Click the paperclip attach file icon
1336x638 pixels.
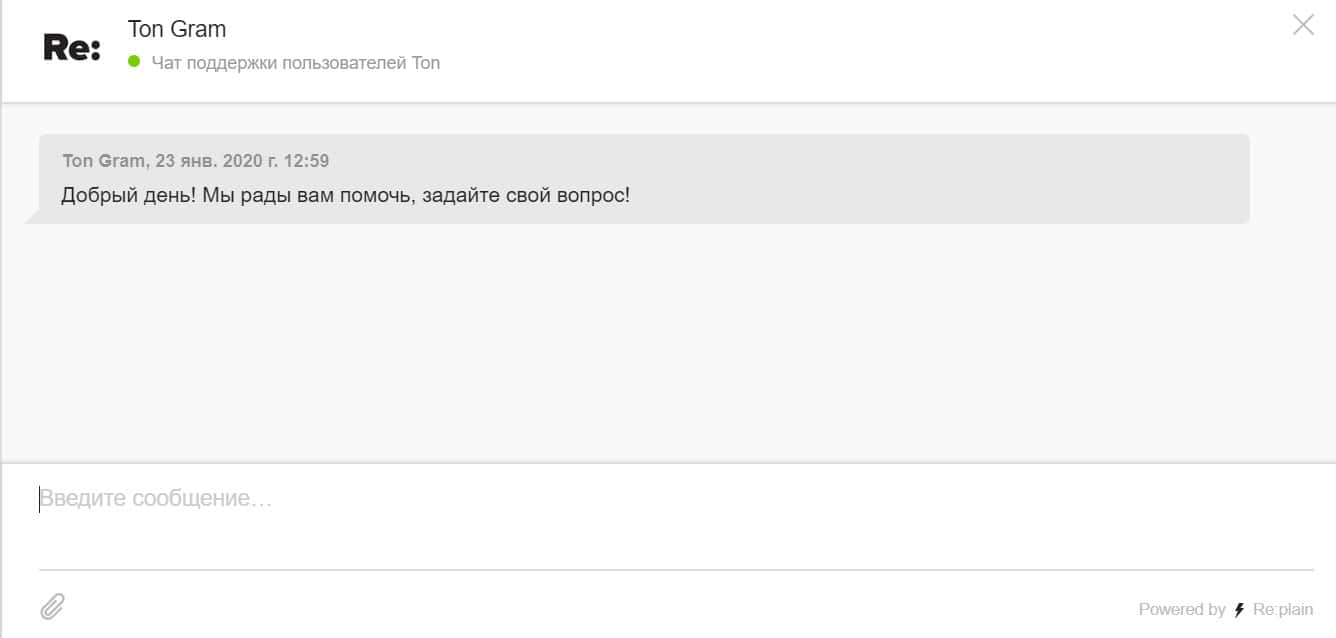(x=52, y=606)
